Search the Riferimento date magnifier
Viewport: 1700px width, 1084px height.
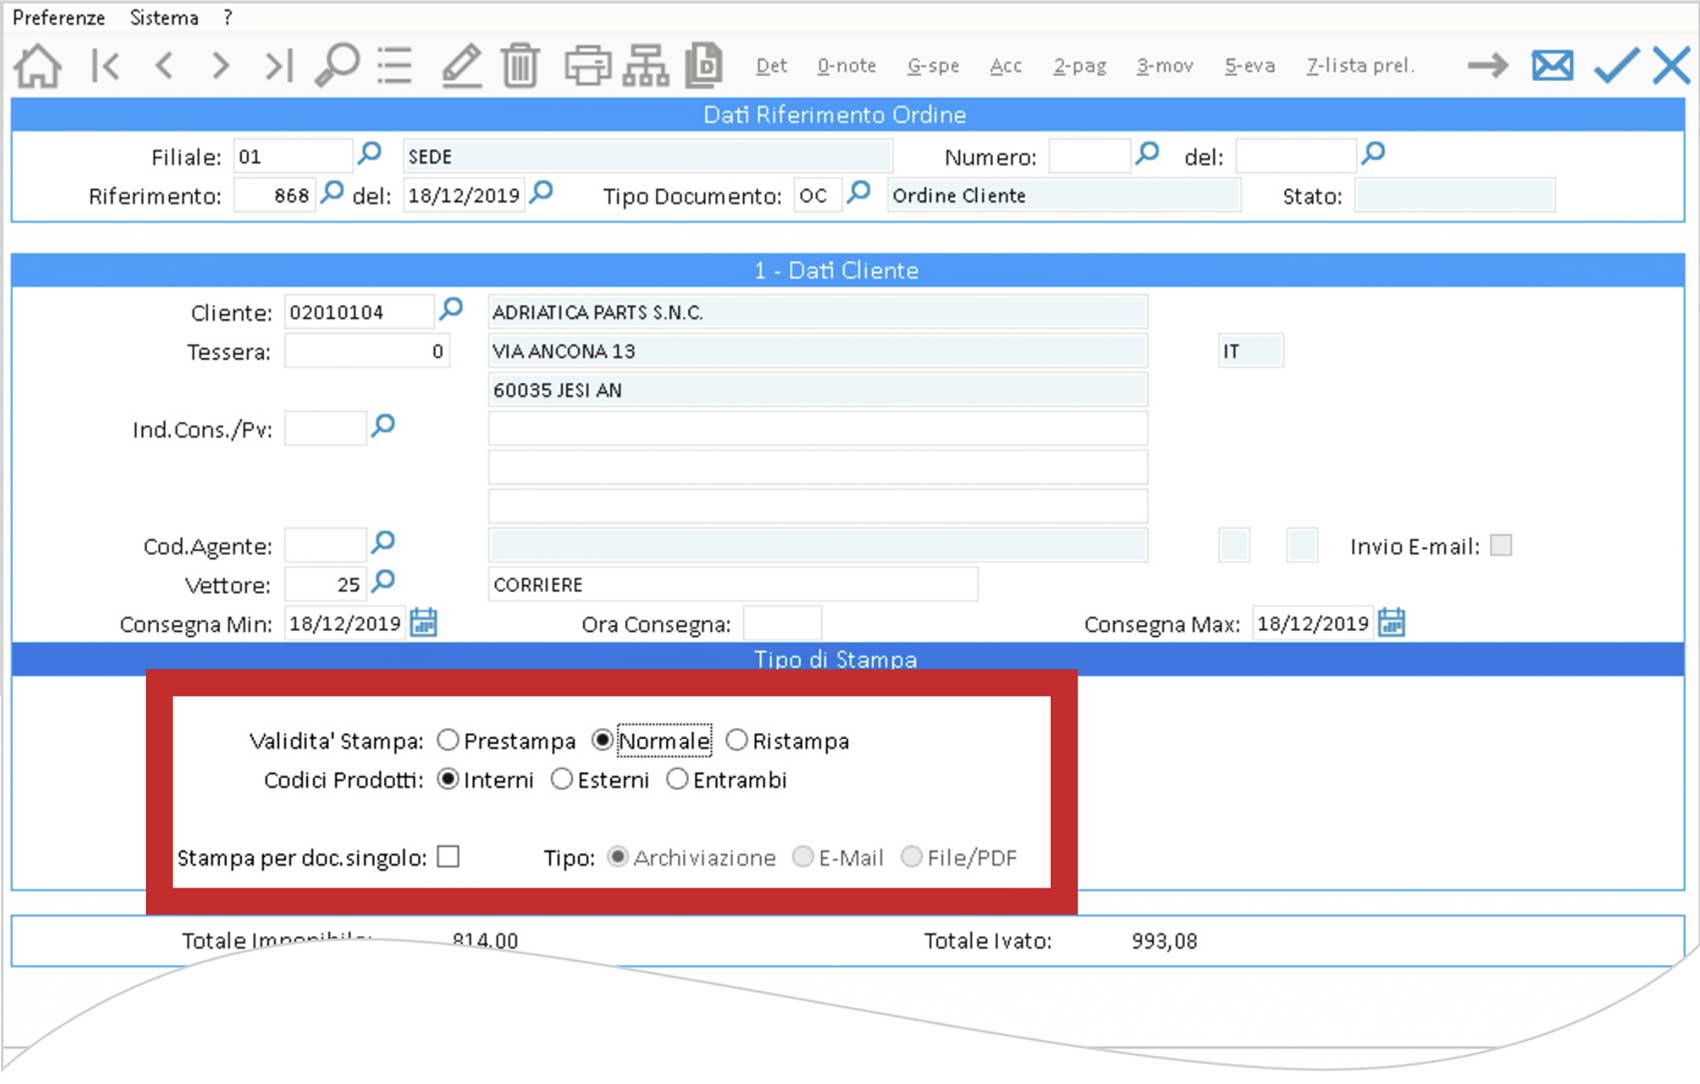click(x=541, y=192)
